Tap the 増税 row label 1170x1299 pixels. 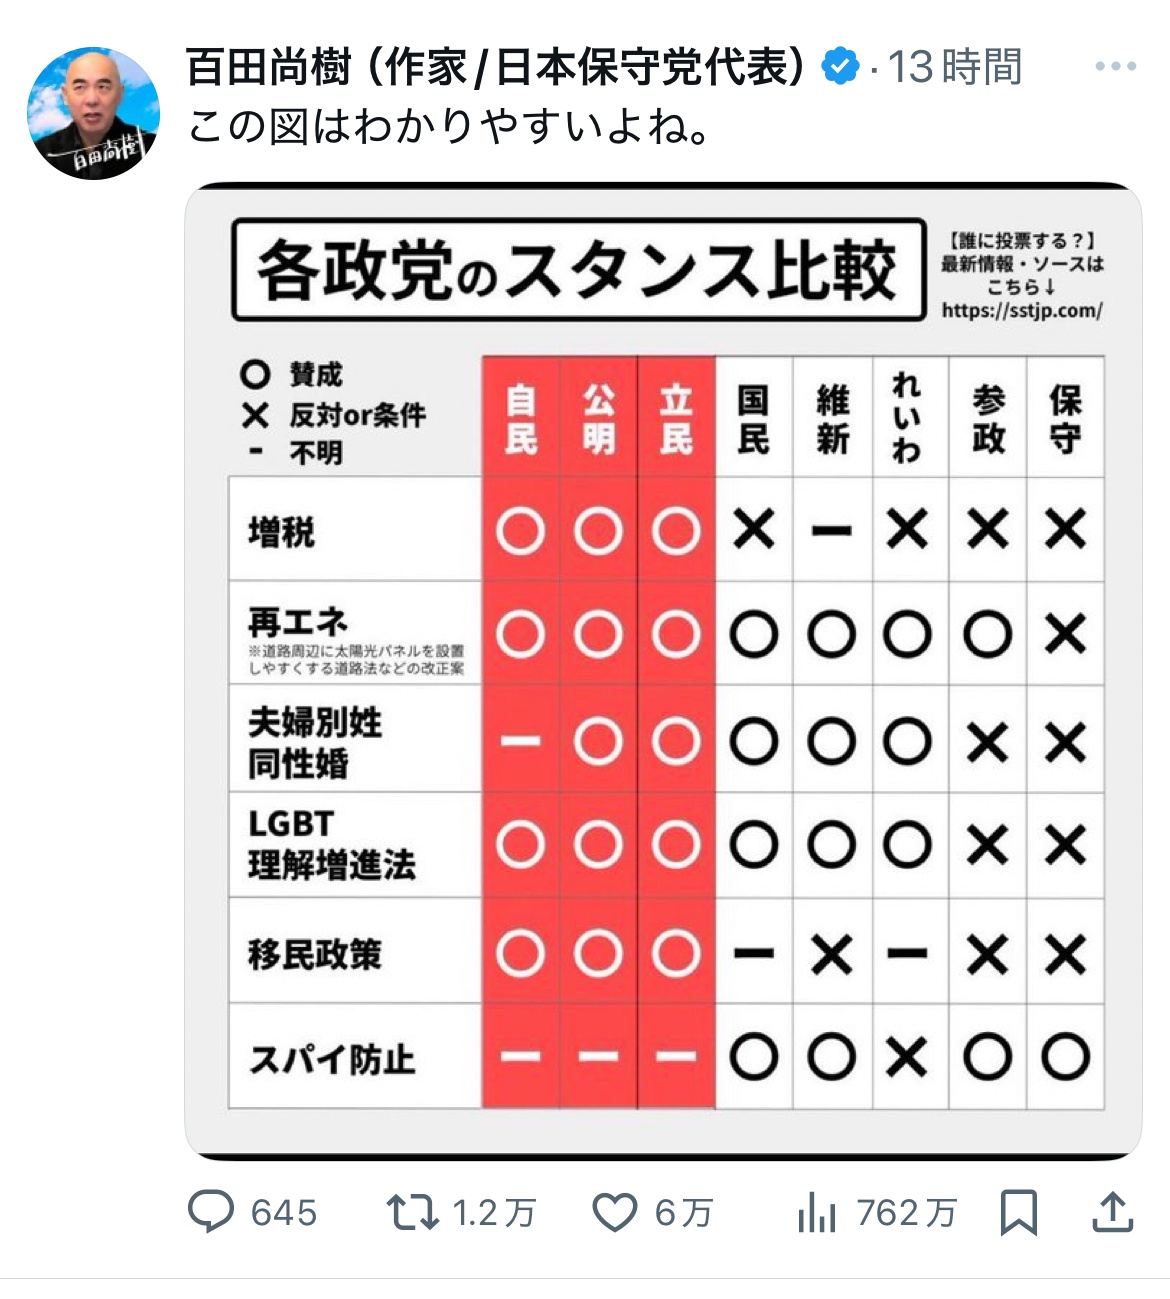point(282,531)
